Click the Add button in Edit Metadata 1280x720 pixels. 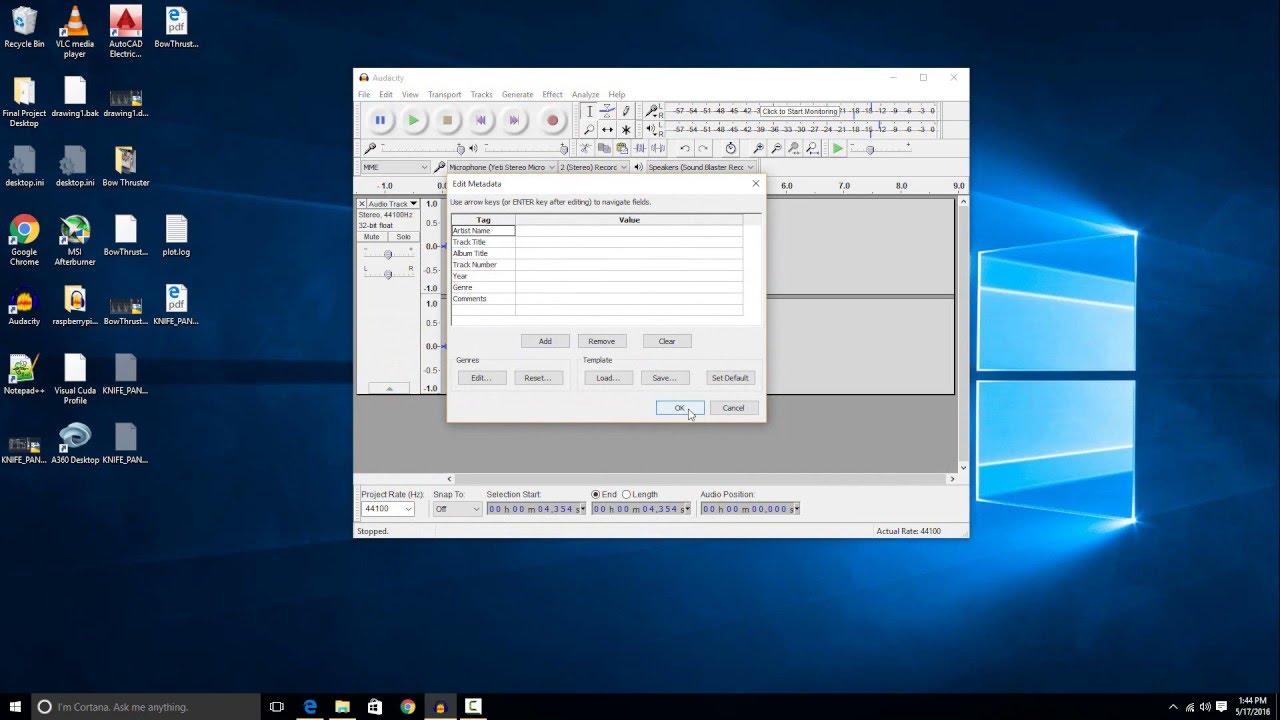coord(545,341)
